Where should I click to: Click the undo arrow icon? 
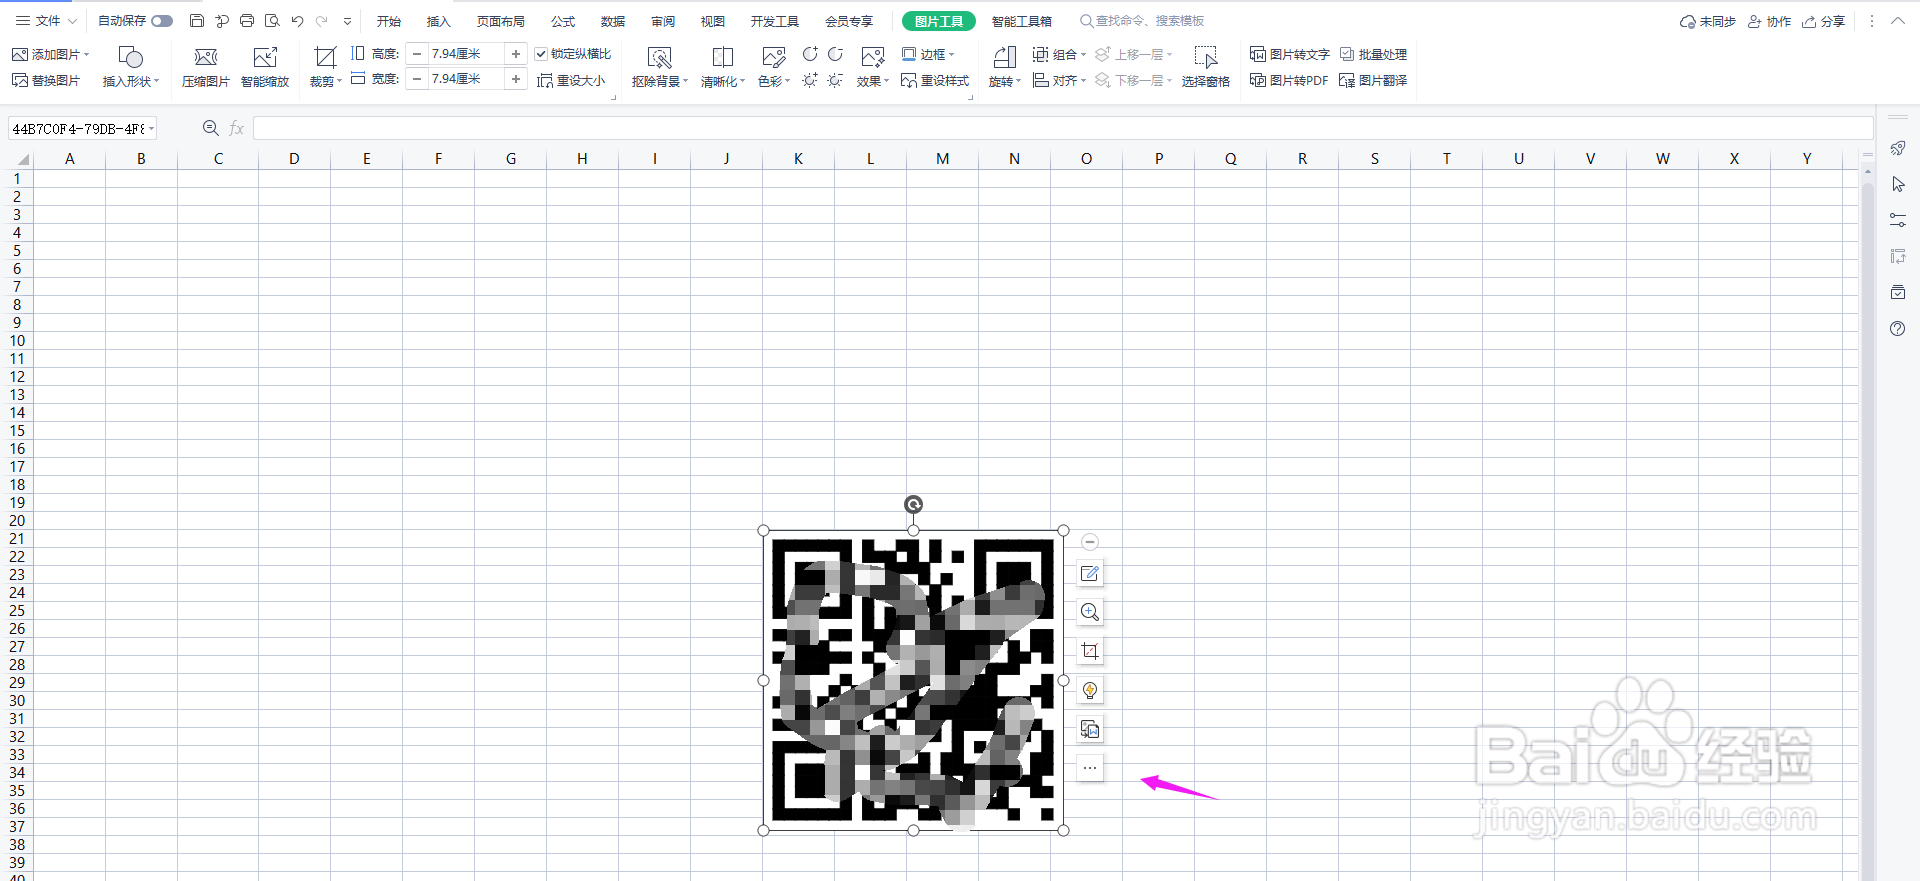point(297,21)
